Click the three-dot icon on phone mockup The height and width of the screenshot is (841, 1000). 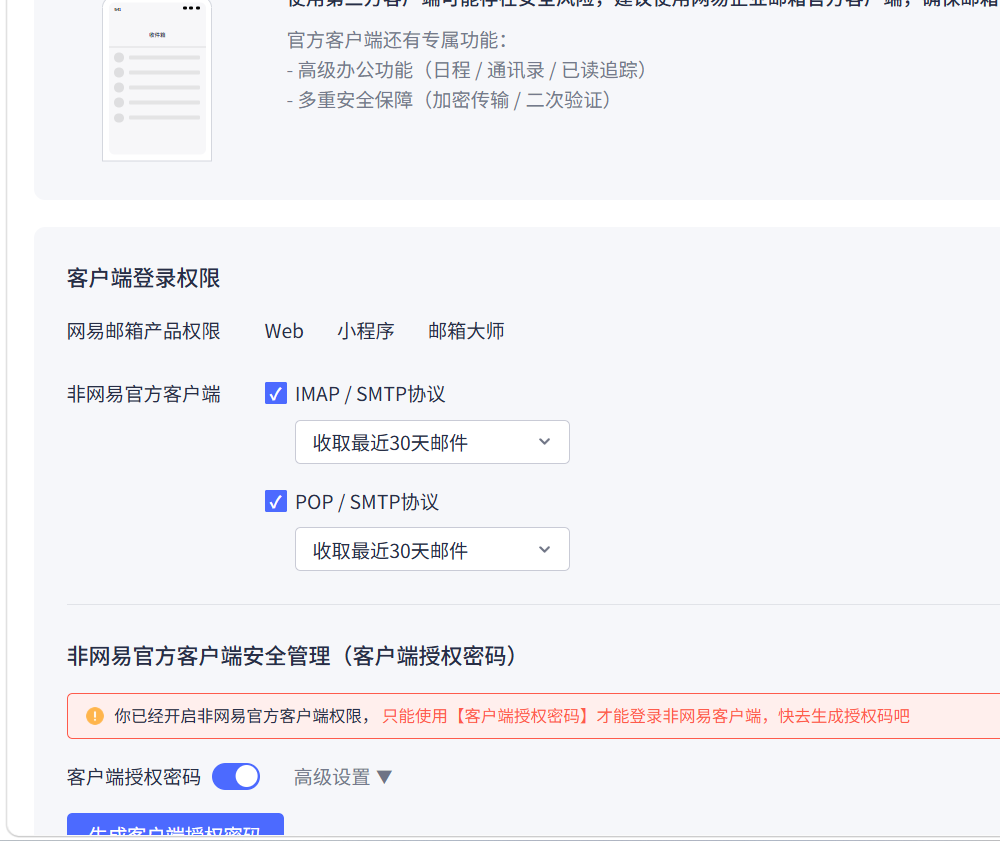click(x=191, y=8)
